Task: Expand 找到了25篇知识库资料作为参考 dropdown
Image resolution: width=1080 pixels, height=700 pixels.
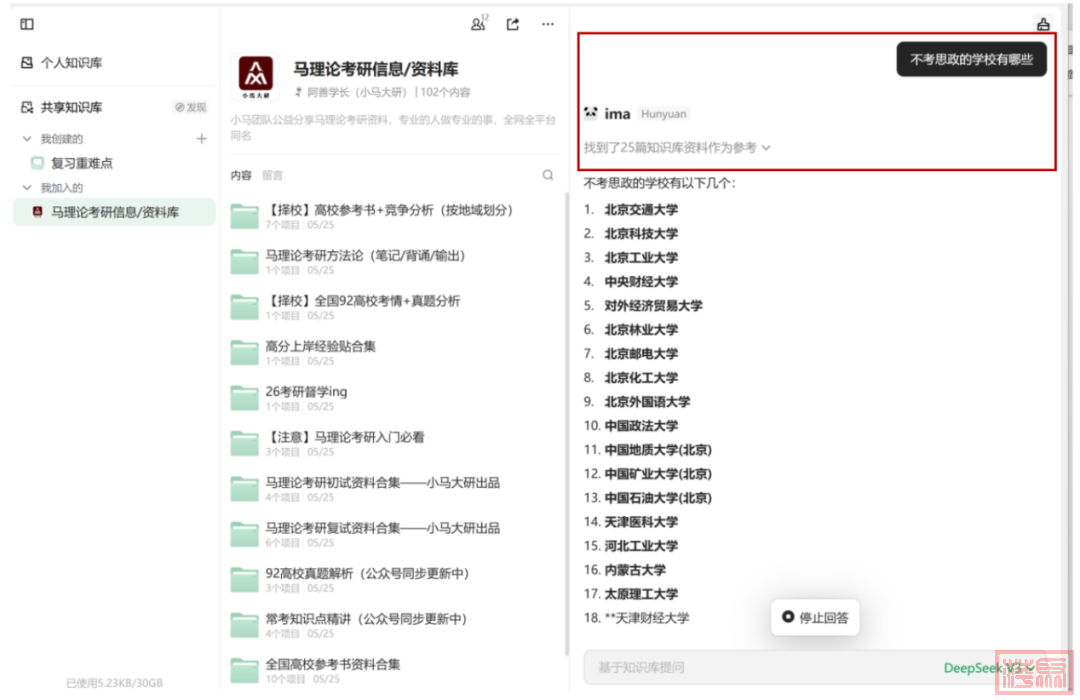Action: [x=677, y=147]
